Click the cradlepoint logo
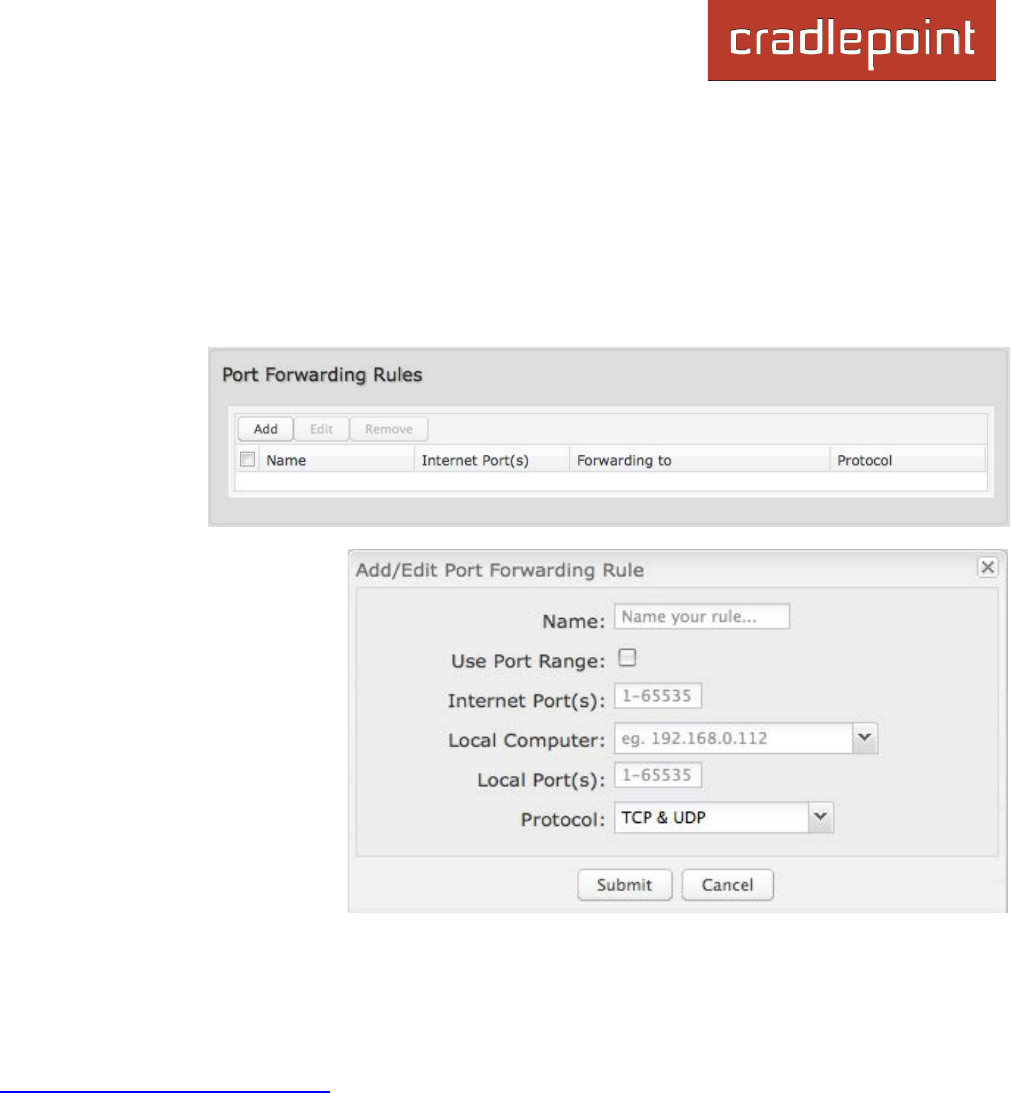 click(851, 40)
